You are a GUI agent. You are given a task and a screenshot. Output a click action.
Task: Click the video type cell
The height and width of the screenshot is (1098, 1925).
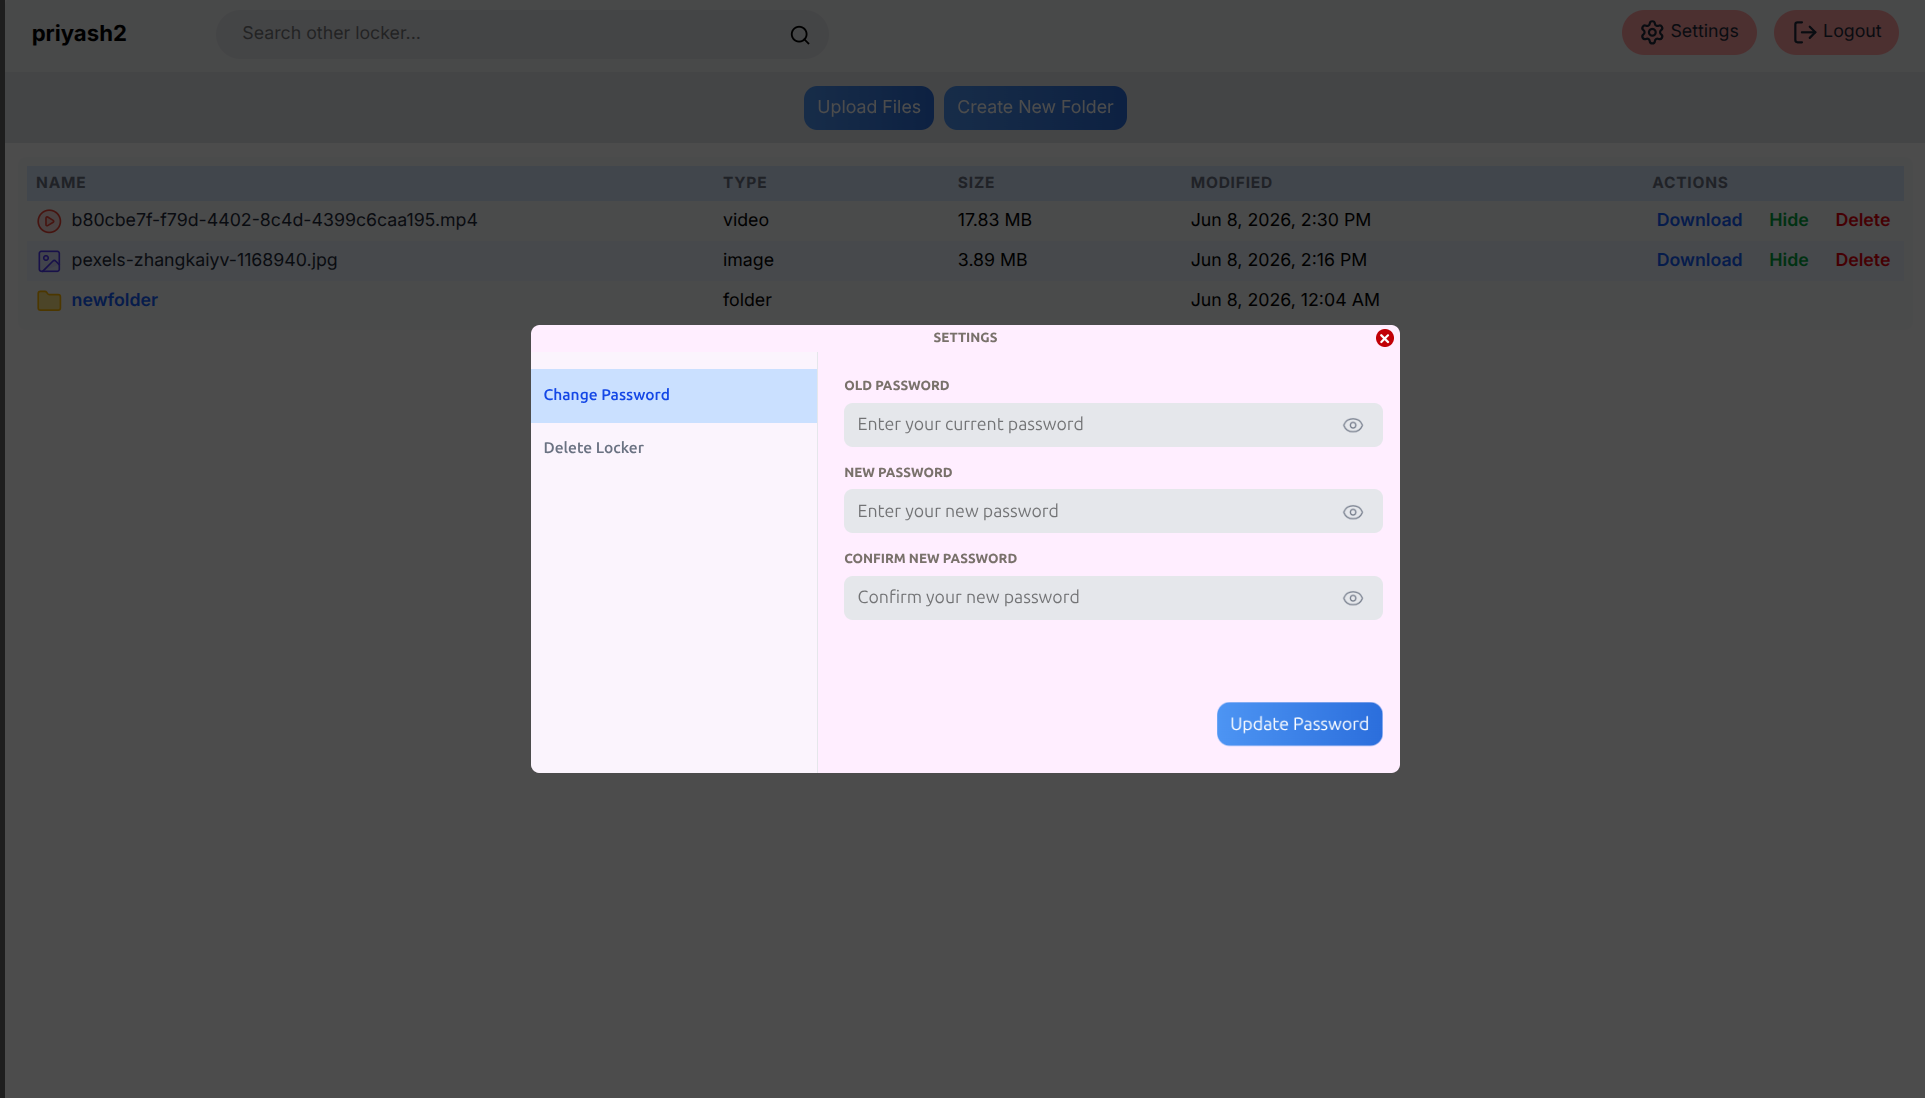pos(746,220)
